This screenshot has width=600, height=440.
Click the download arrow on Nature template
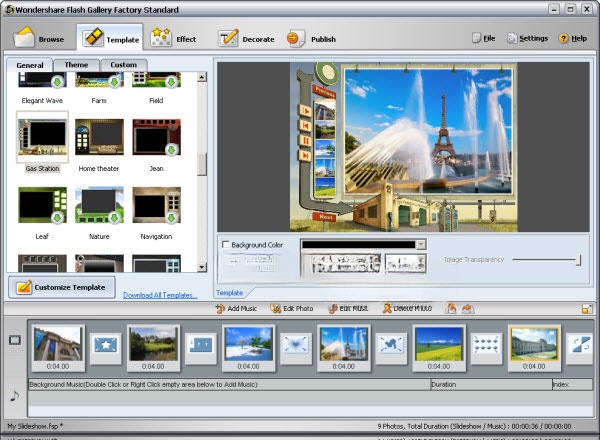(x=114, y=218)
